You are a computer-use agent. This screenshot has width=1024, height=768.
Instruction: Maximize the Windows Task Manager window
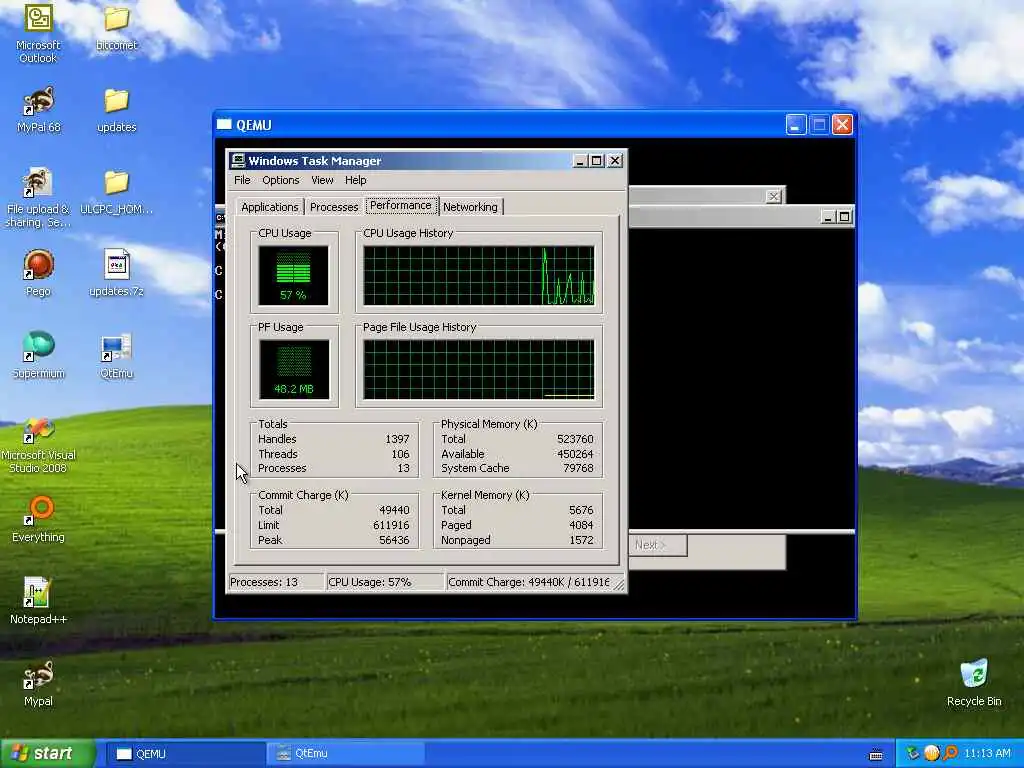[596, 161]
